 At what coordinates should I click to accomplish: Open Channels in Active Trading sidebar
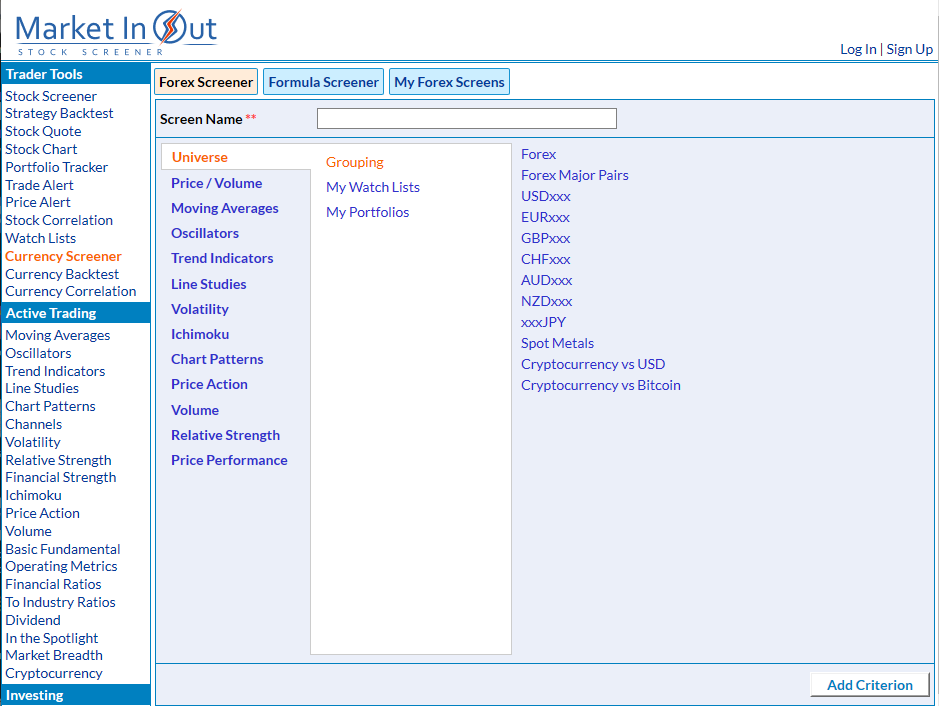click(x=34, y=425)
